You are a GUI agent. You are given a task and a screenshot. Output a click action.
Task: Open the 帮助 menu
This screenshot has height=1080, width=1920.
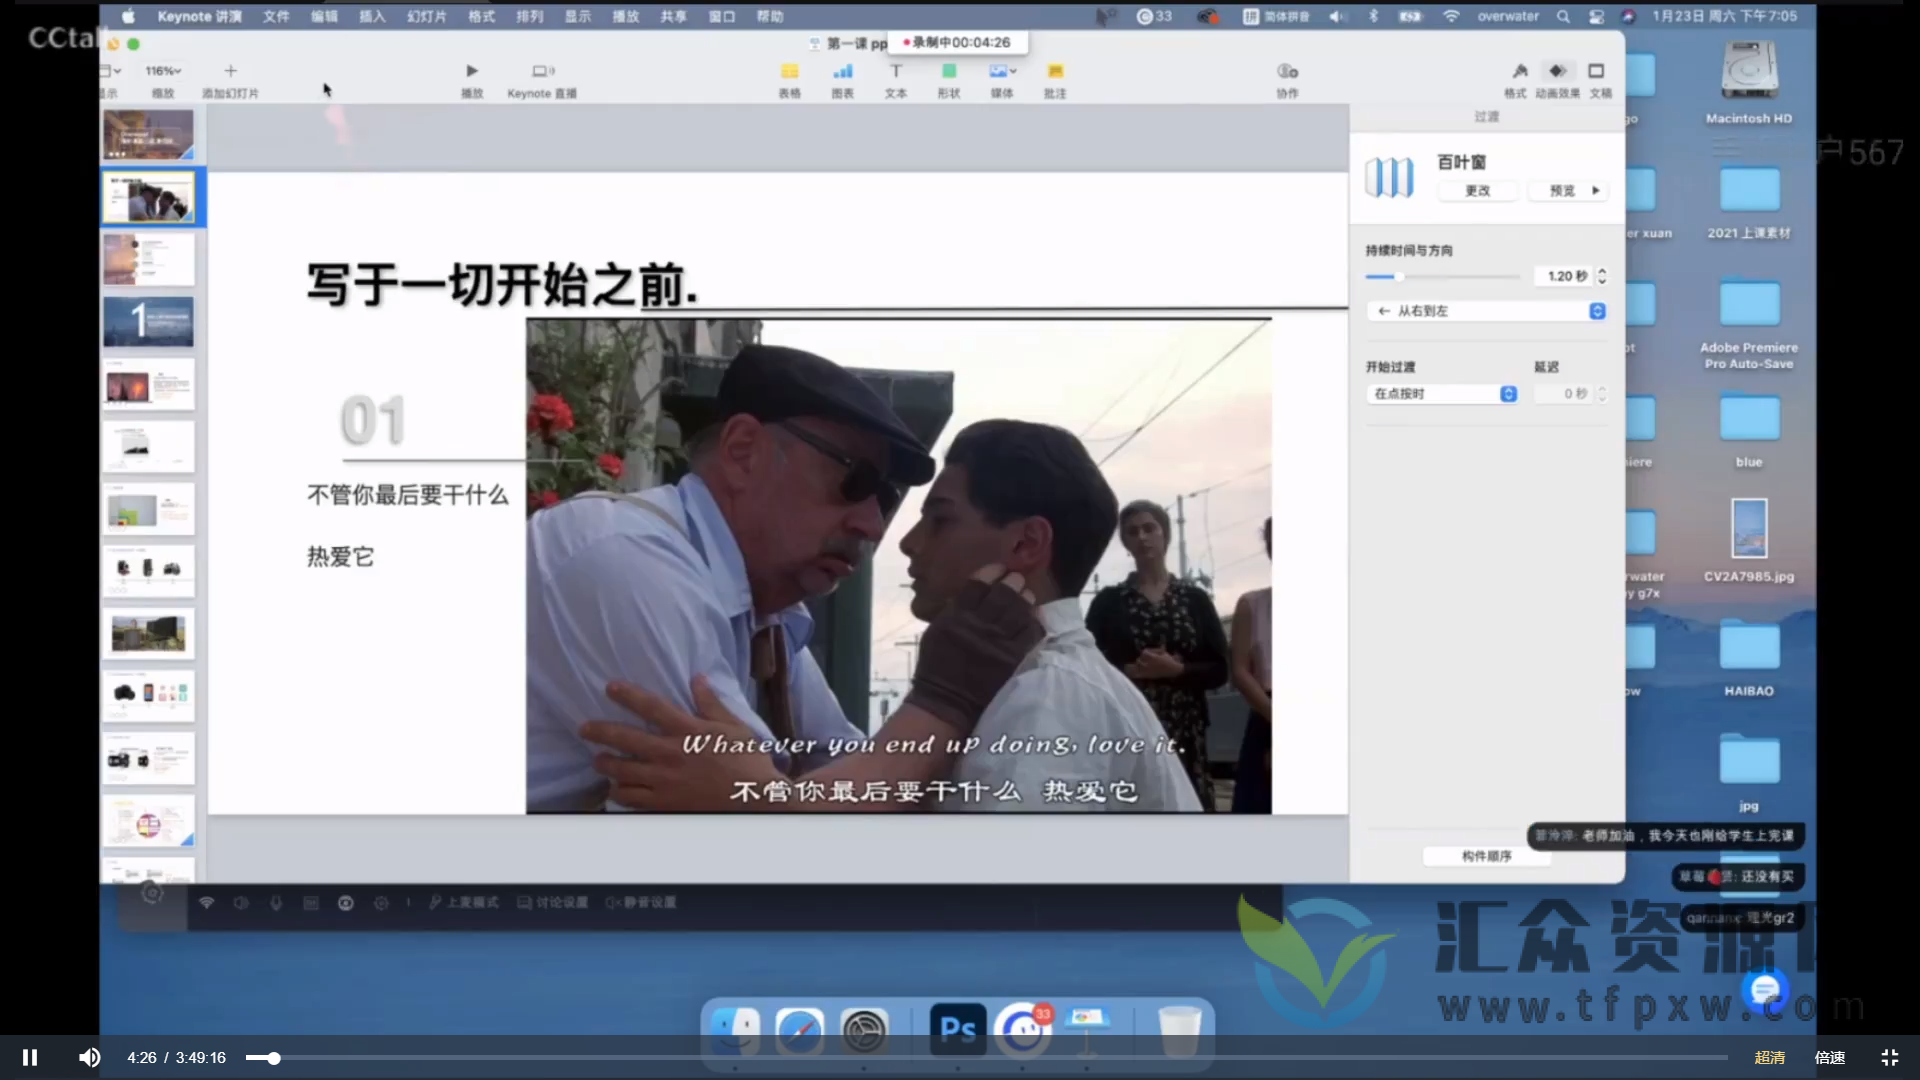coord(770,16)
